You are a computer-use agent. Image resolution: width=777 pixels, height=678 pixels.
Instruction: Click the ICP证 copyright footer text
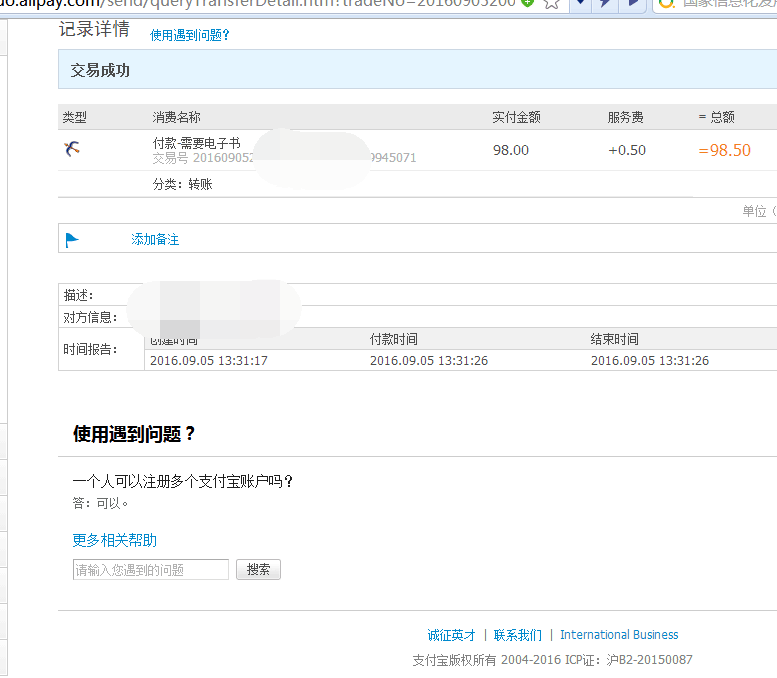[x=553, y=660]
